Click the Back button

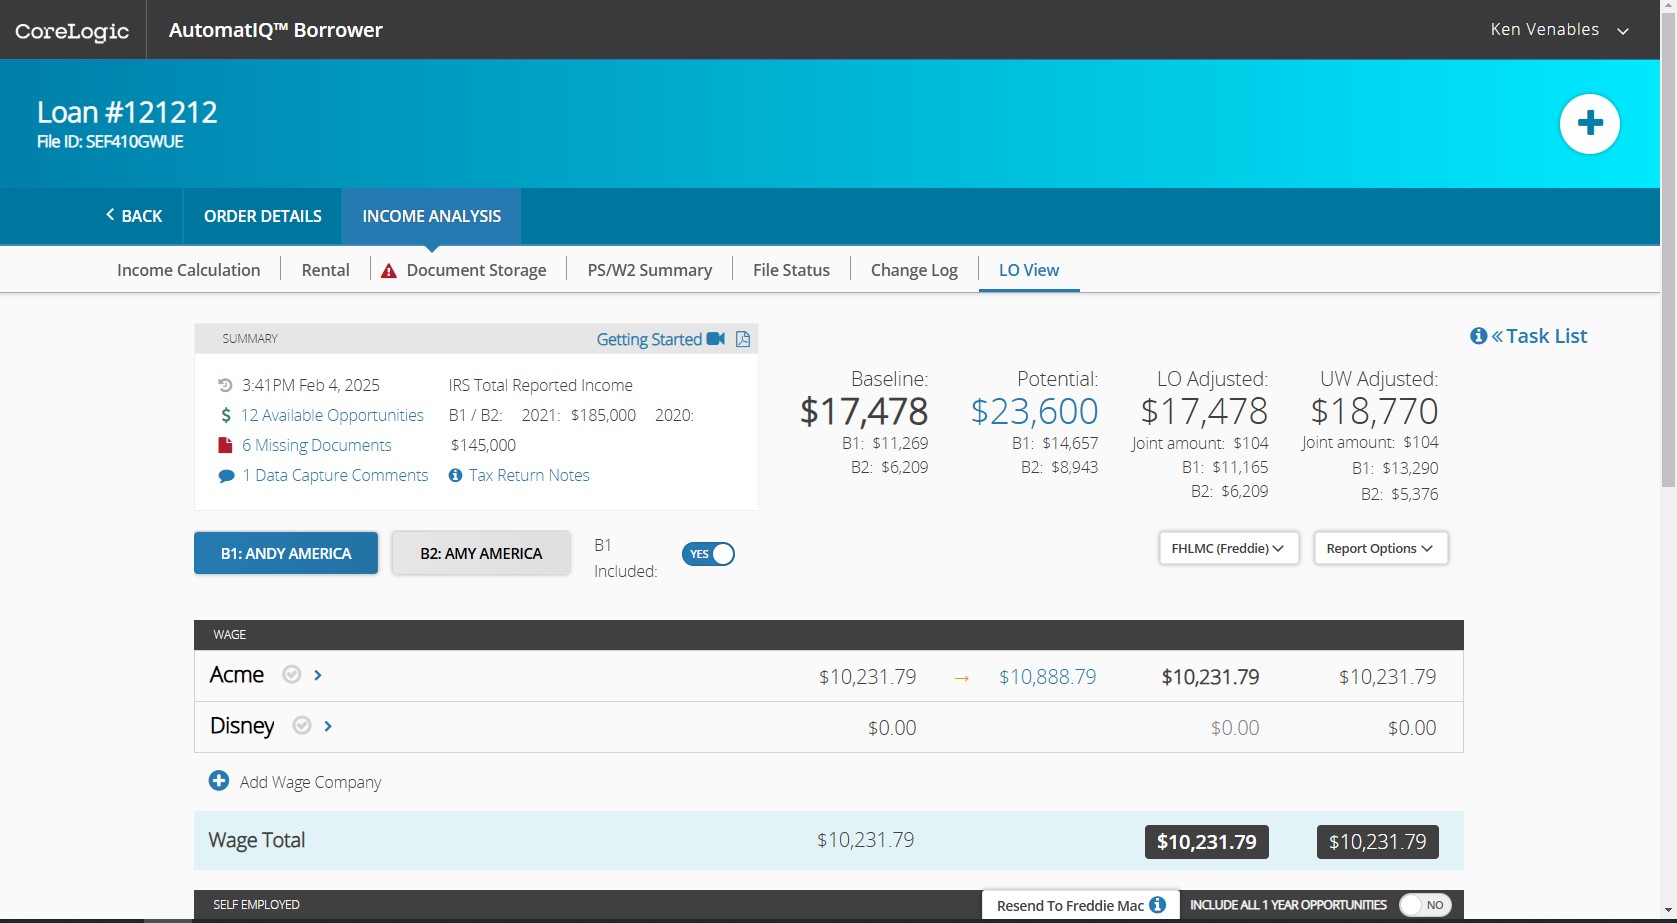coord(134,216)
